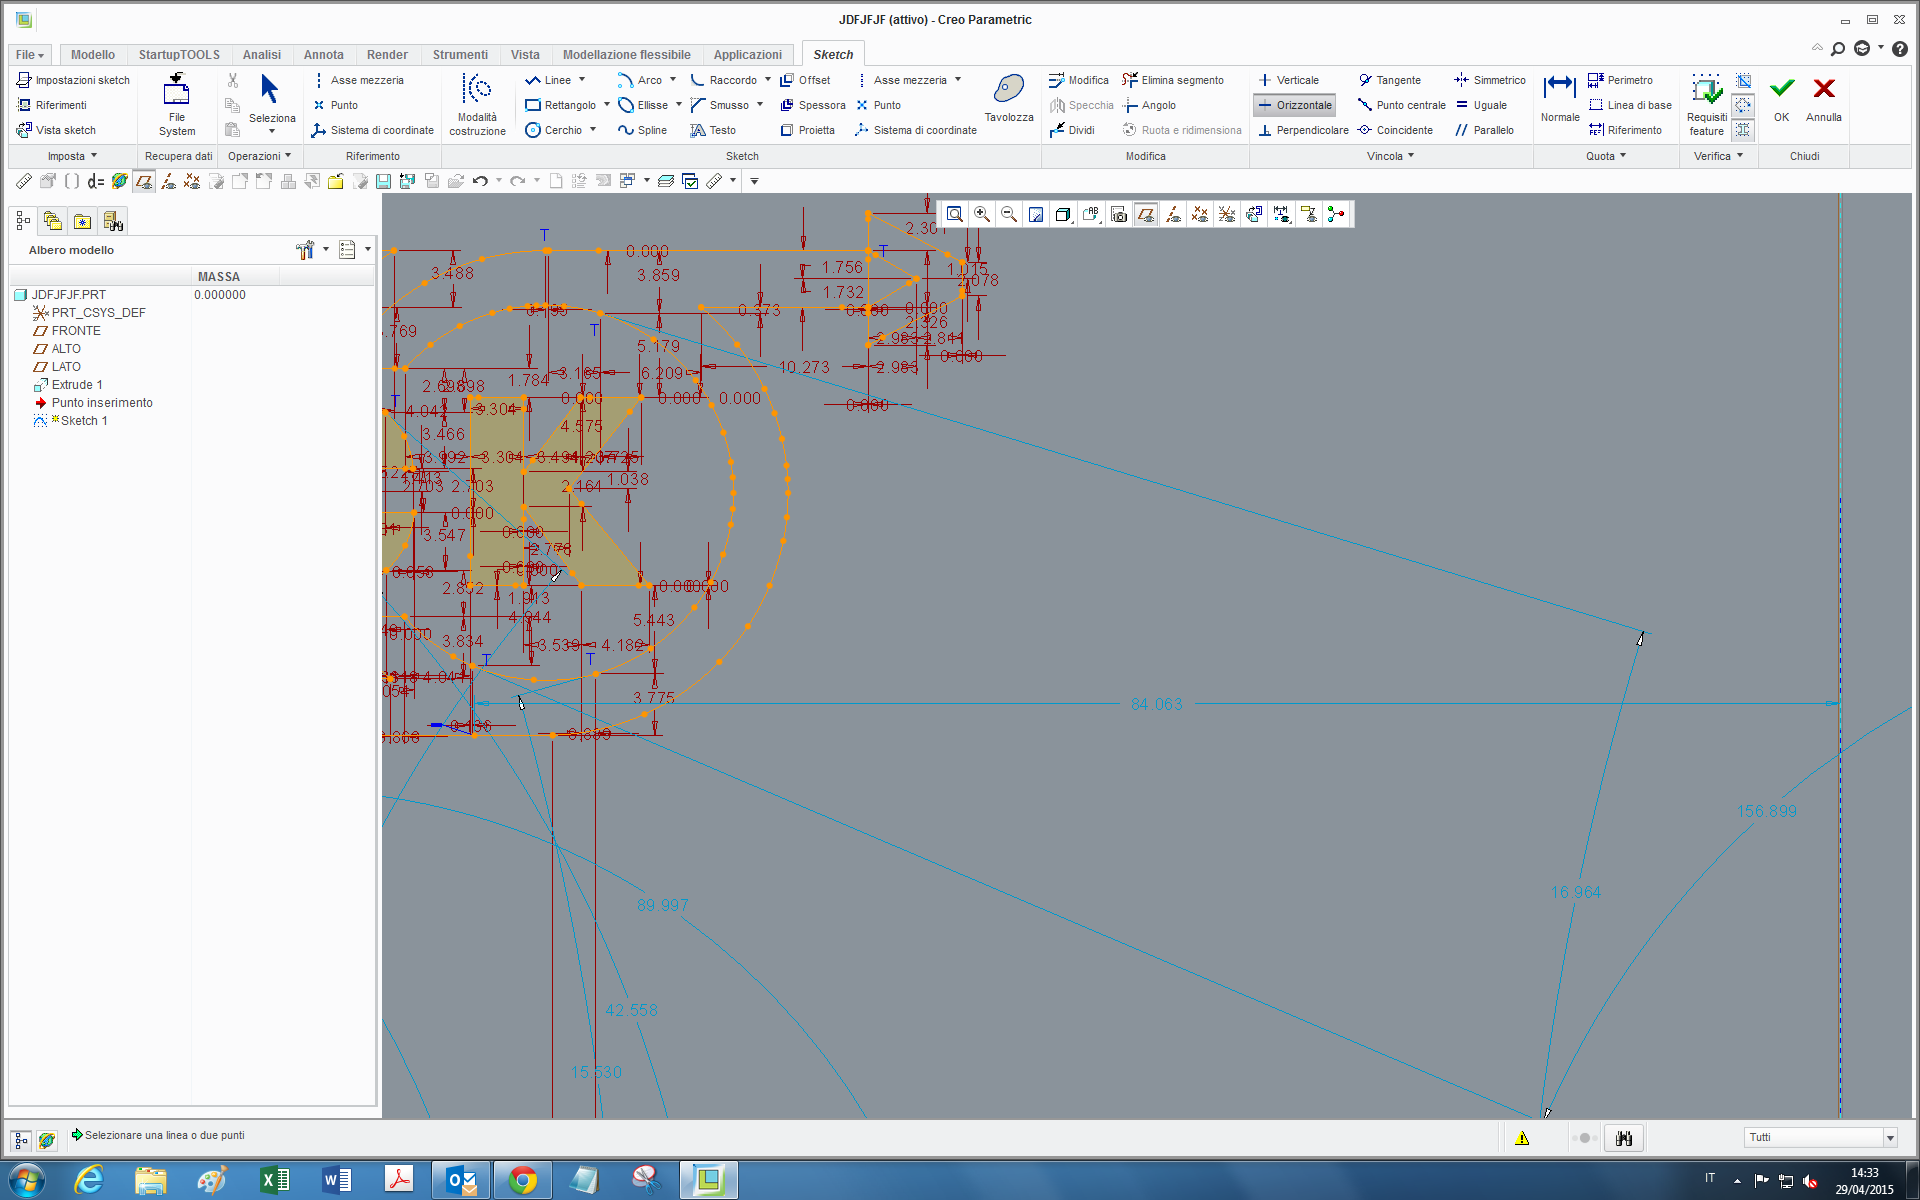Screen dimensions: 1920x1200
Task: Click Refit zoom in graphics toolbar
Action: point(955,214)
